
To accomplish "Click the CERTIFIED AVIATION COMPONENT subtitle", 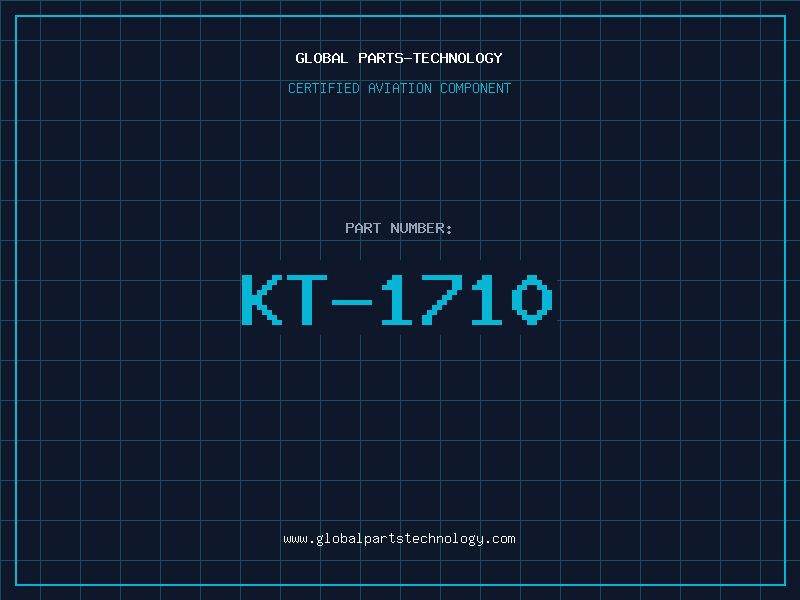I will (399, 88).
